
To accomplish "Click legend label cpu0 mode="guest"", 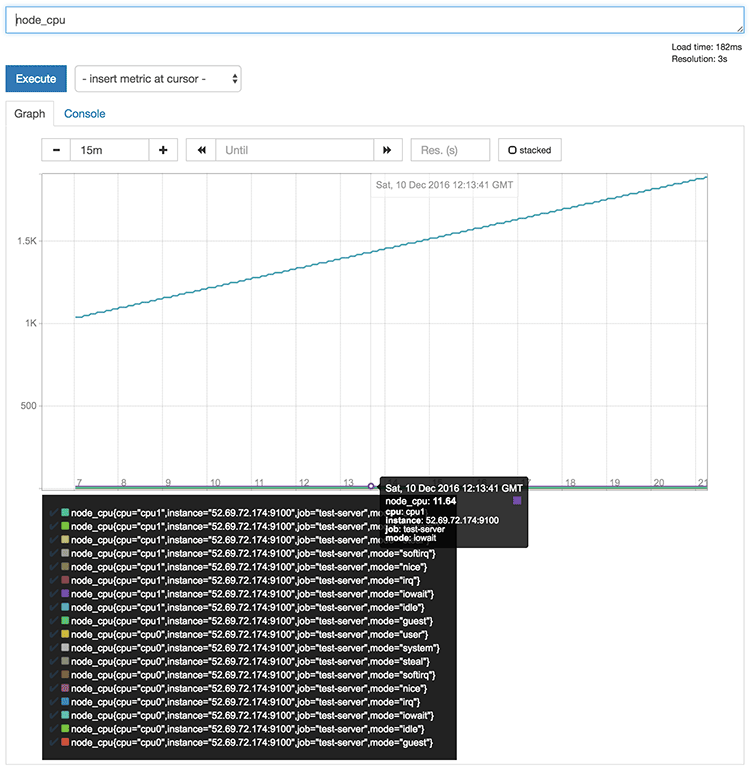I will point(252,743).
